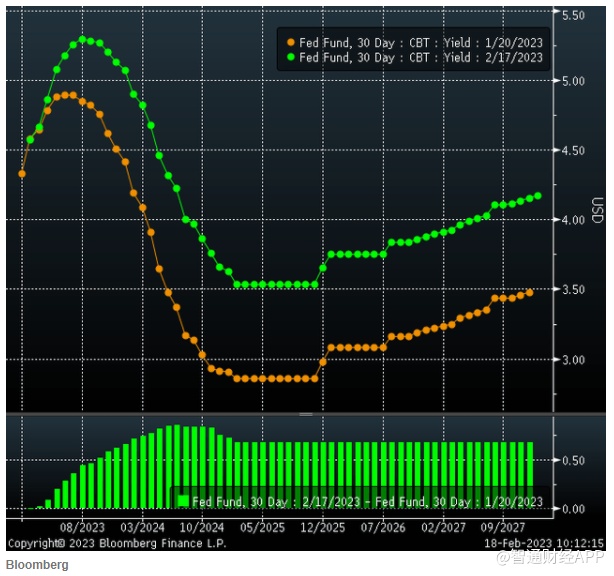Click the 12/2025 x-axis date label

click(x=323, y=528)
